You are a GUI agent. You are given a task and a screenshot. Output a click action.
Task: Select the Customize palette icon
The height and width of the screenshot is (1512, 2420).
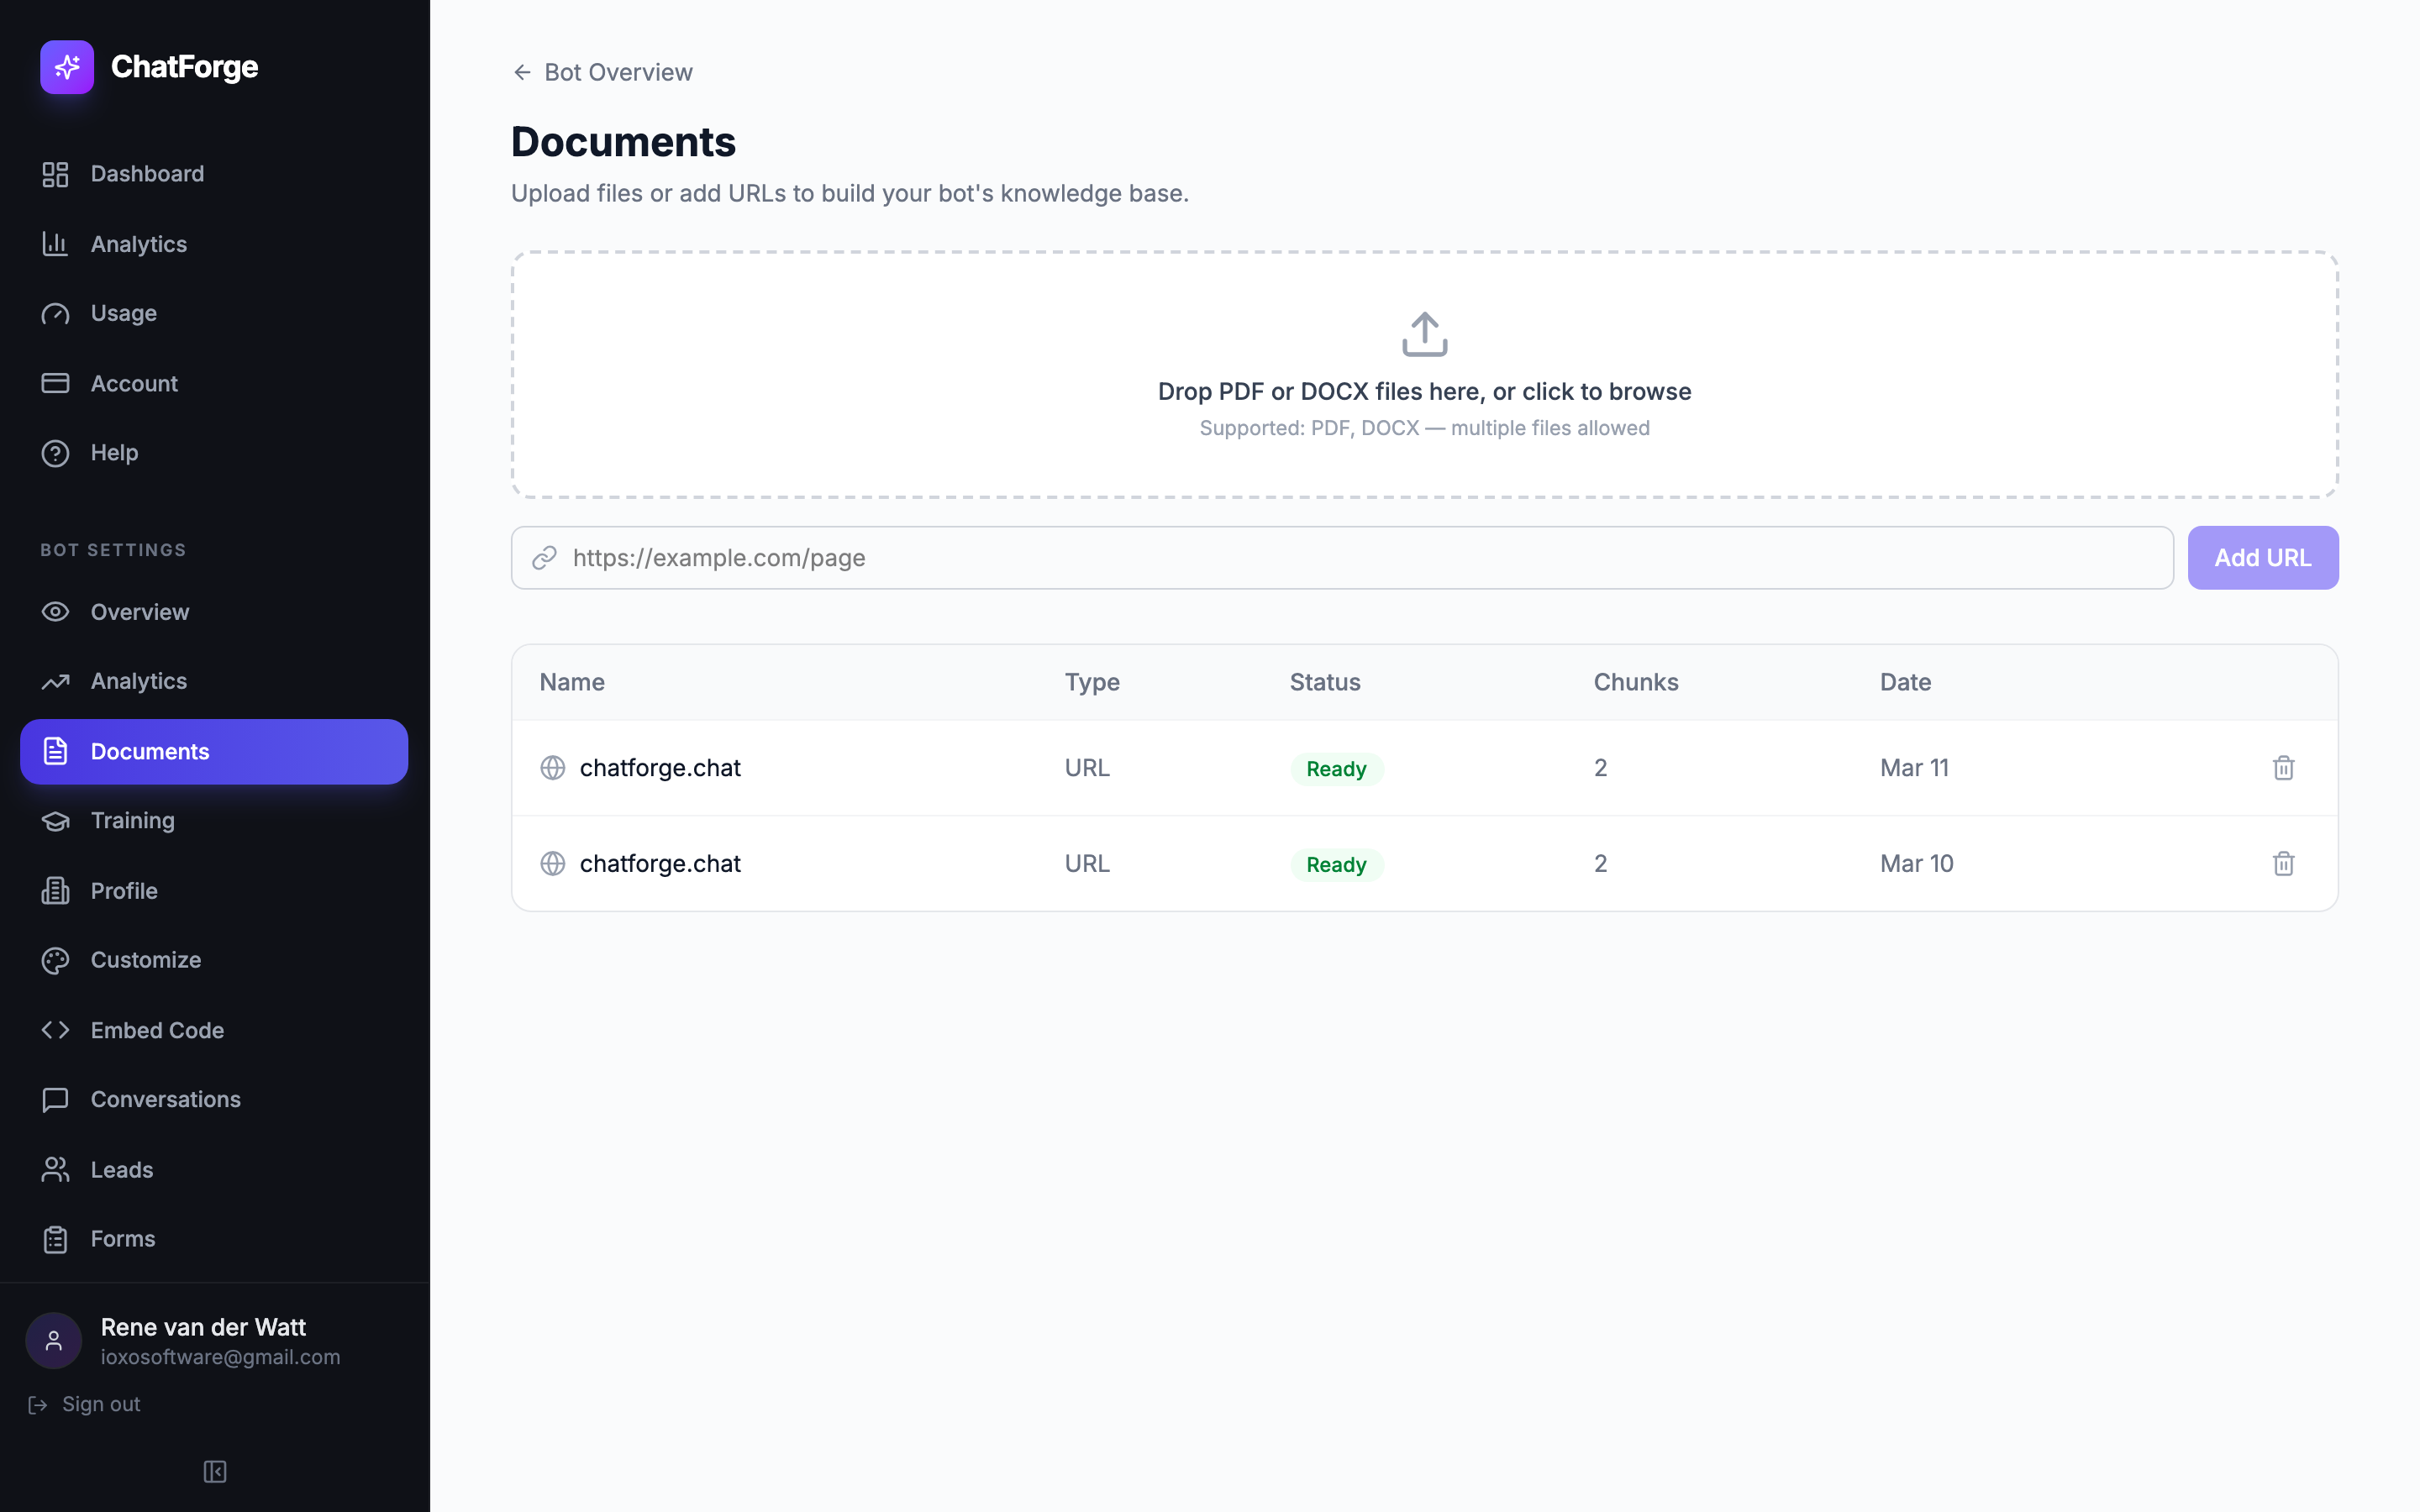(55, 960)
